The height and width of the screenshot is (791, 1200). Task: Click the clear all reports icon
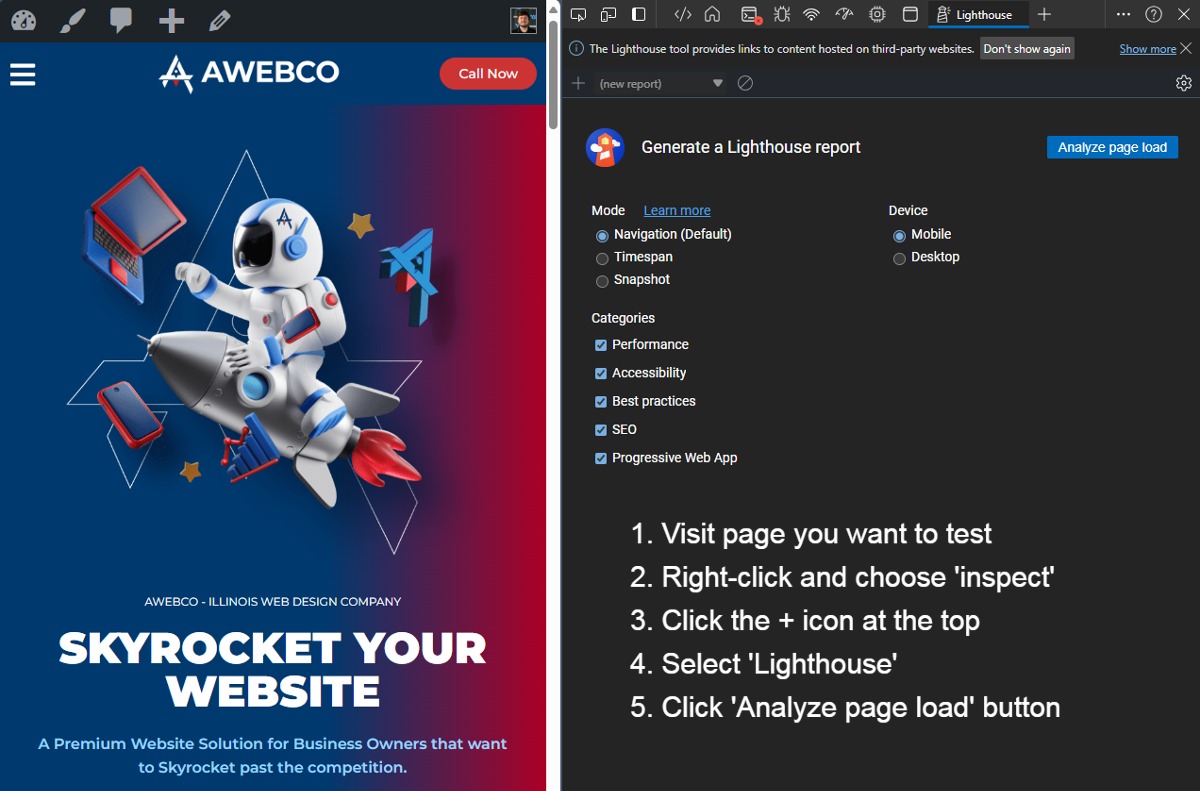745,83
